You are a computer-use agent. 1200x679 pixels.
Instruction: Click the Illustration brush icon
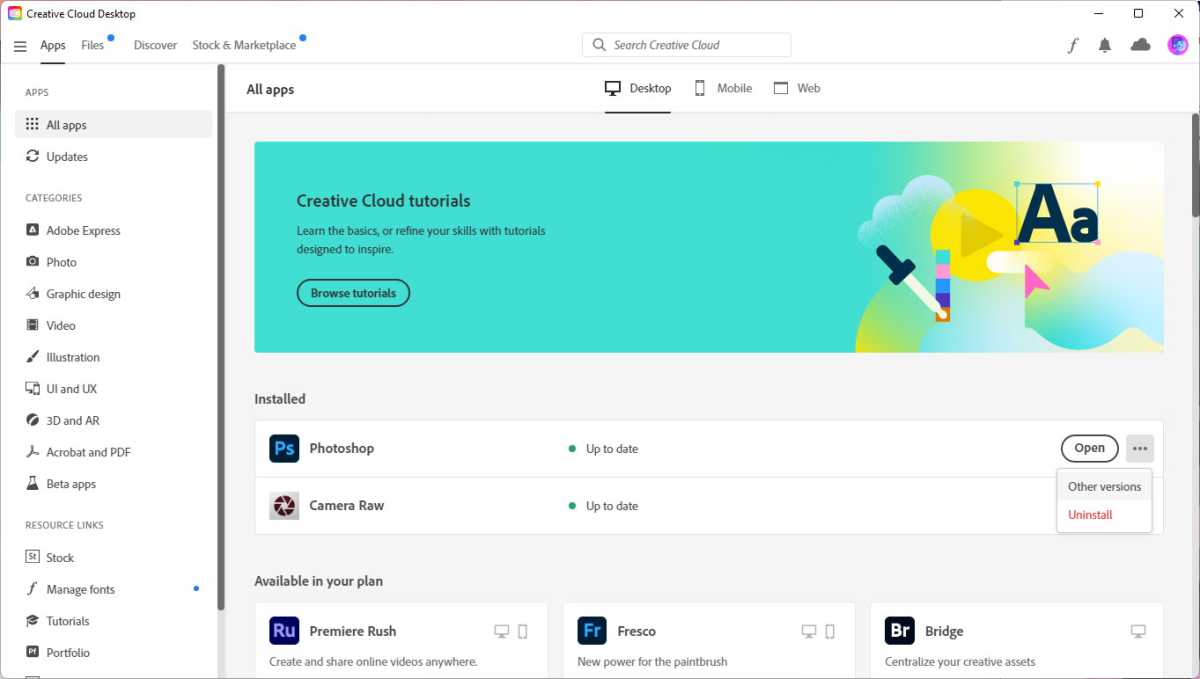tap(32, 357)
